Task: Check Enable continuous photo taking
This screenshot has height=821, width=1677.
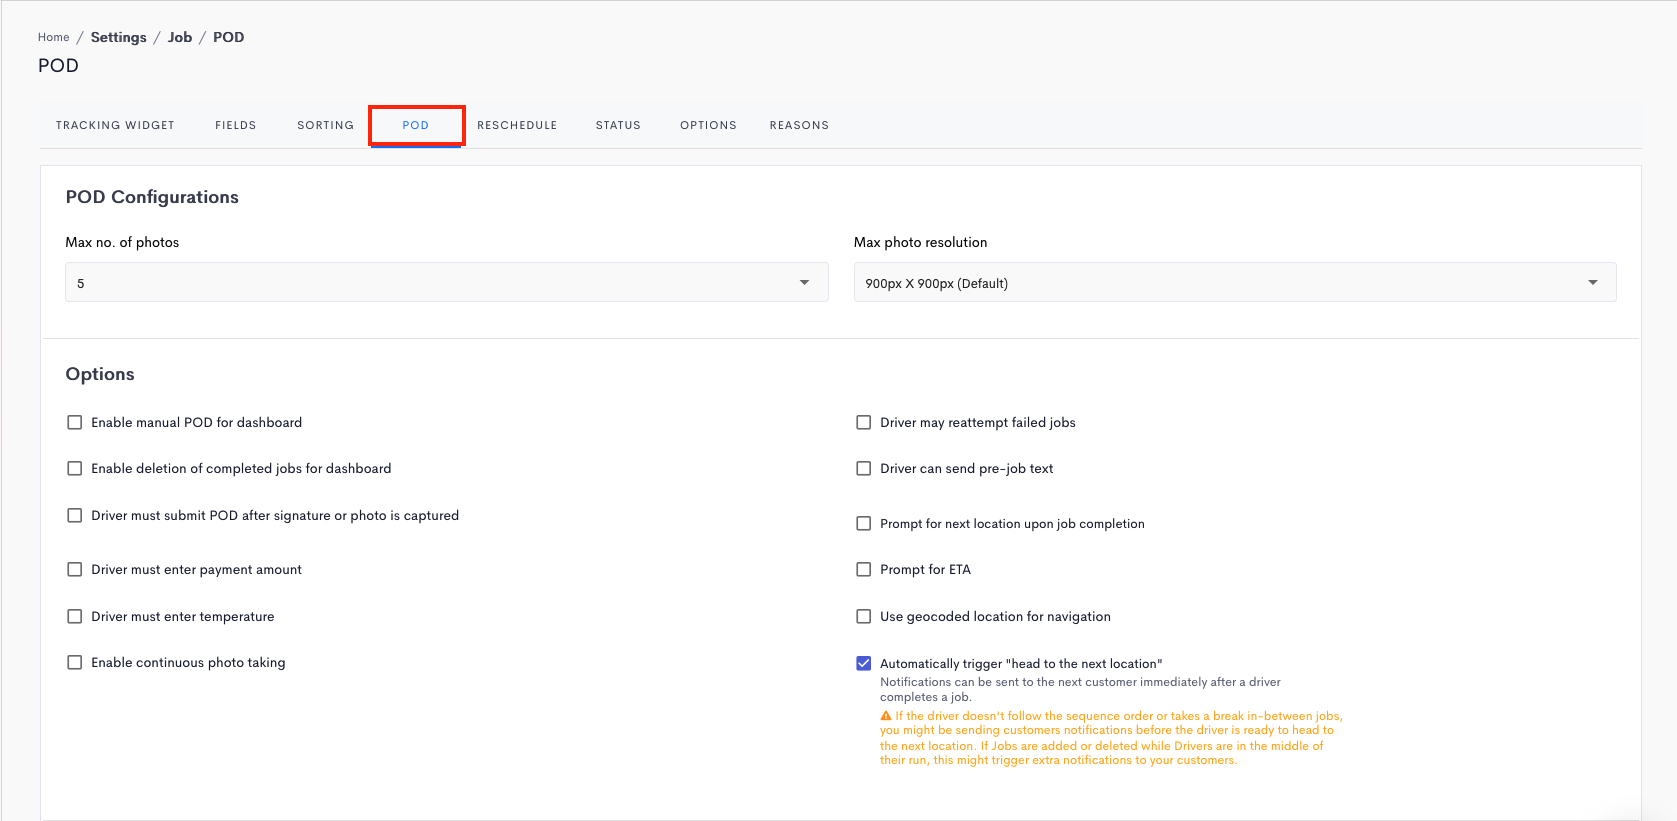Action: (x=75, y=662)
